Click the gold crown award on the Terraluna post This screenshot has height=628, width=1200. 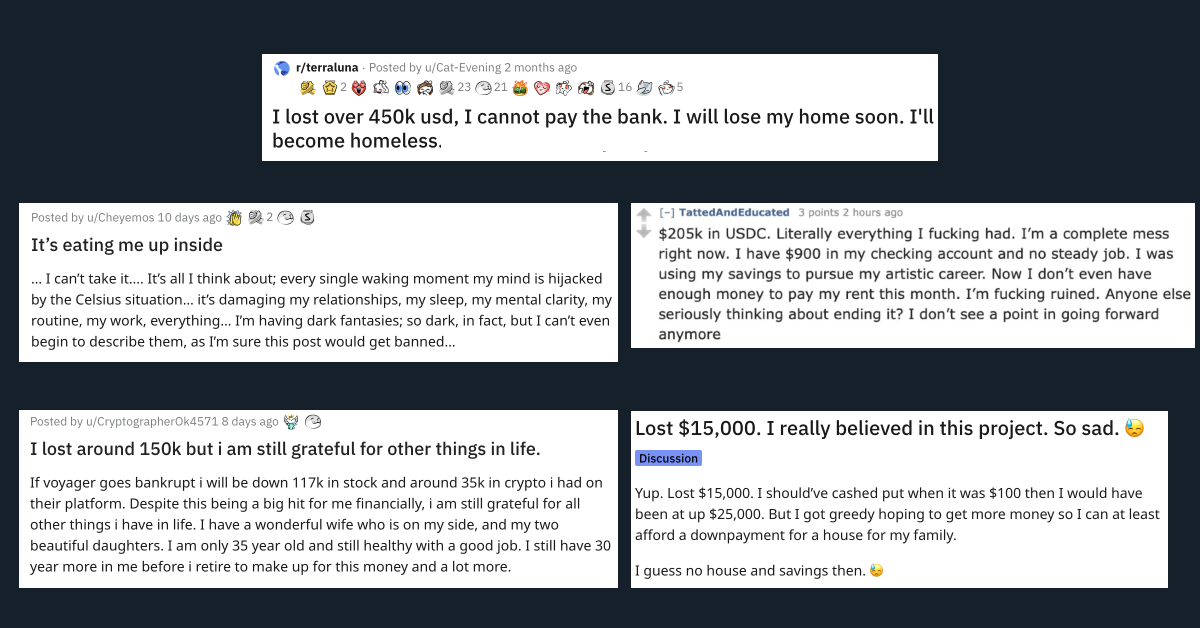329,88
